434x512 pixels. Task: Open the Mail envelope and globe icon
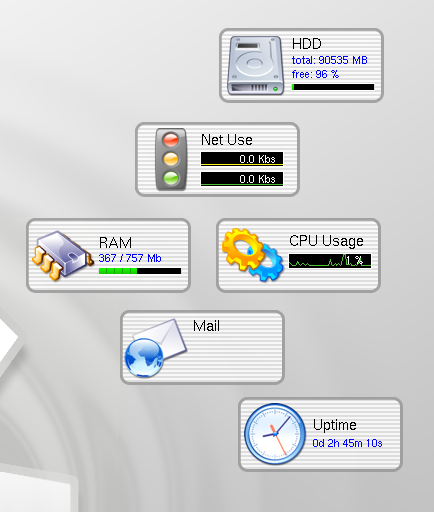(155, 348)
